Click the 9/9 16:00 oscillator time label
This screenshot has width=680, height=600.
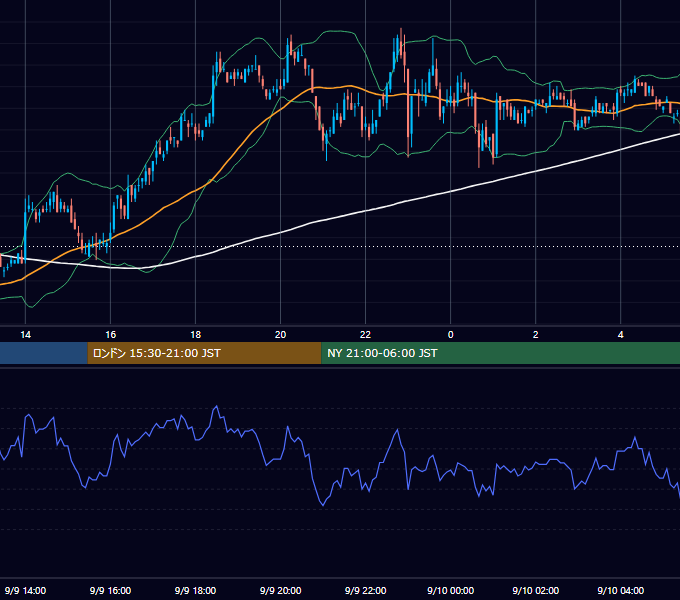point(111,590)
